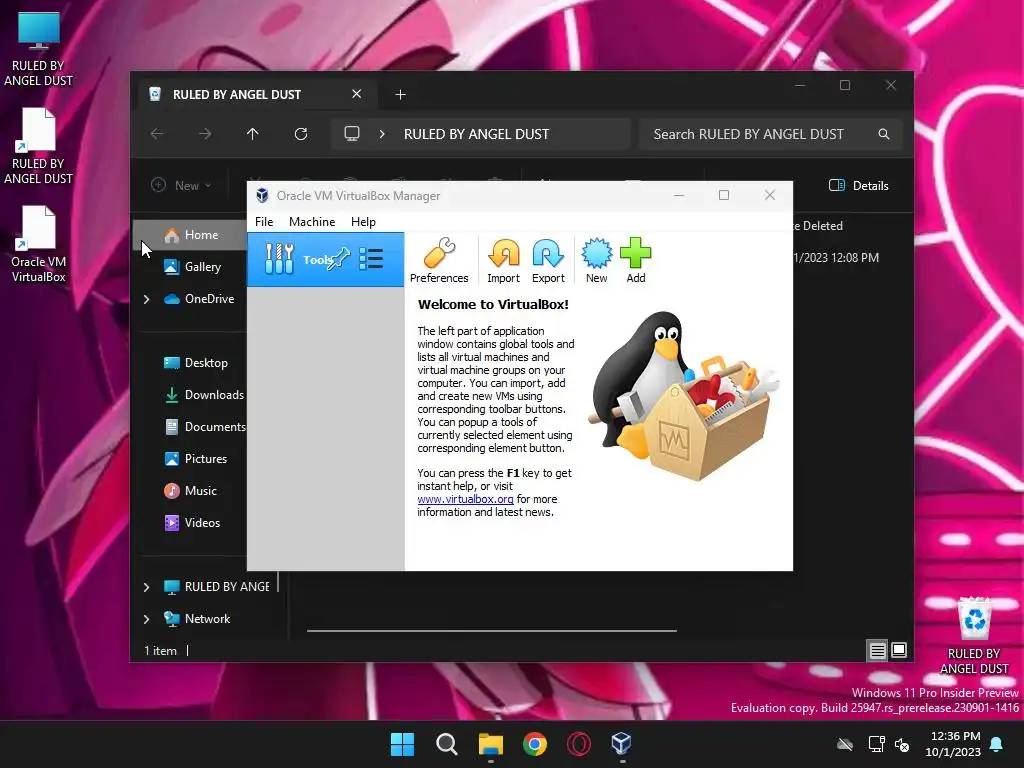Refresh the File Explorer view
The image size is (1024, 768).
point(301,134)
